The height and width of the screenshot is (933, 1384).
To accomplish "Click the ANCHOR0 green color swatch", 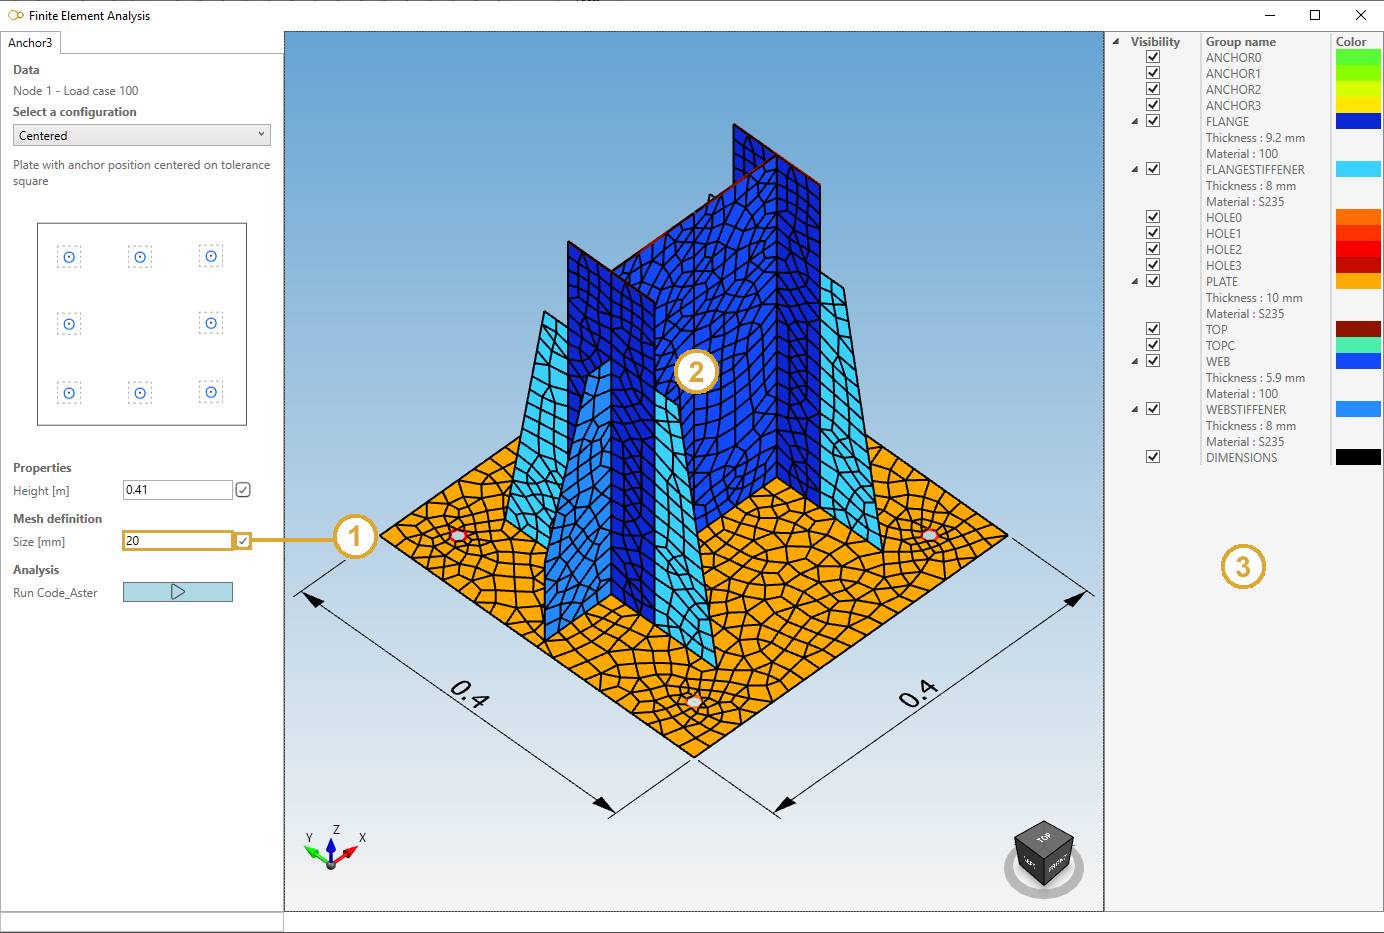I will (x=1358, y=57).
